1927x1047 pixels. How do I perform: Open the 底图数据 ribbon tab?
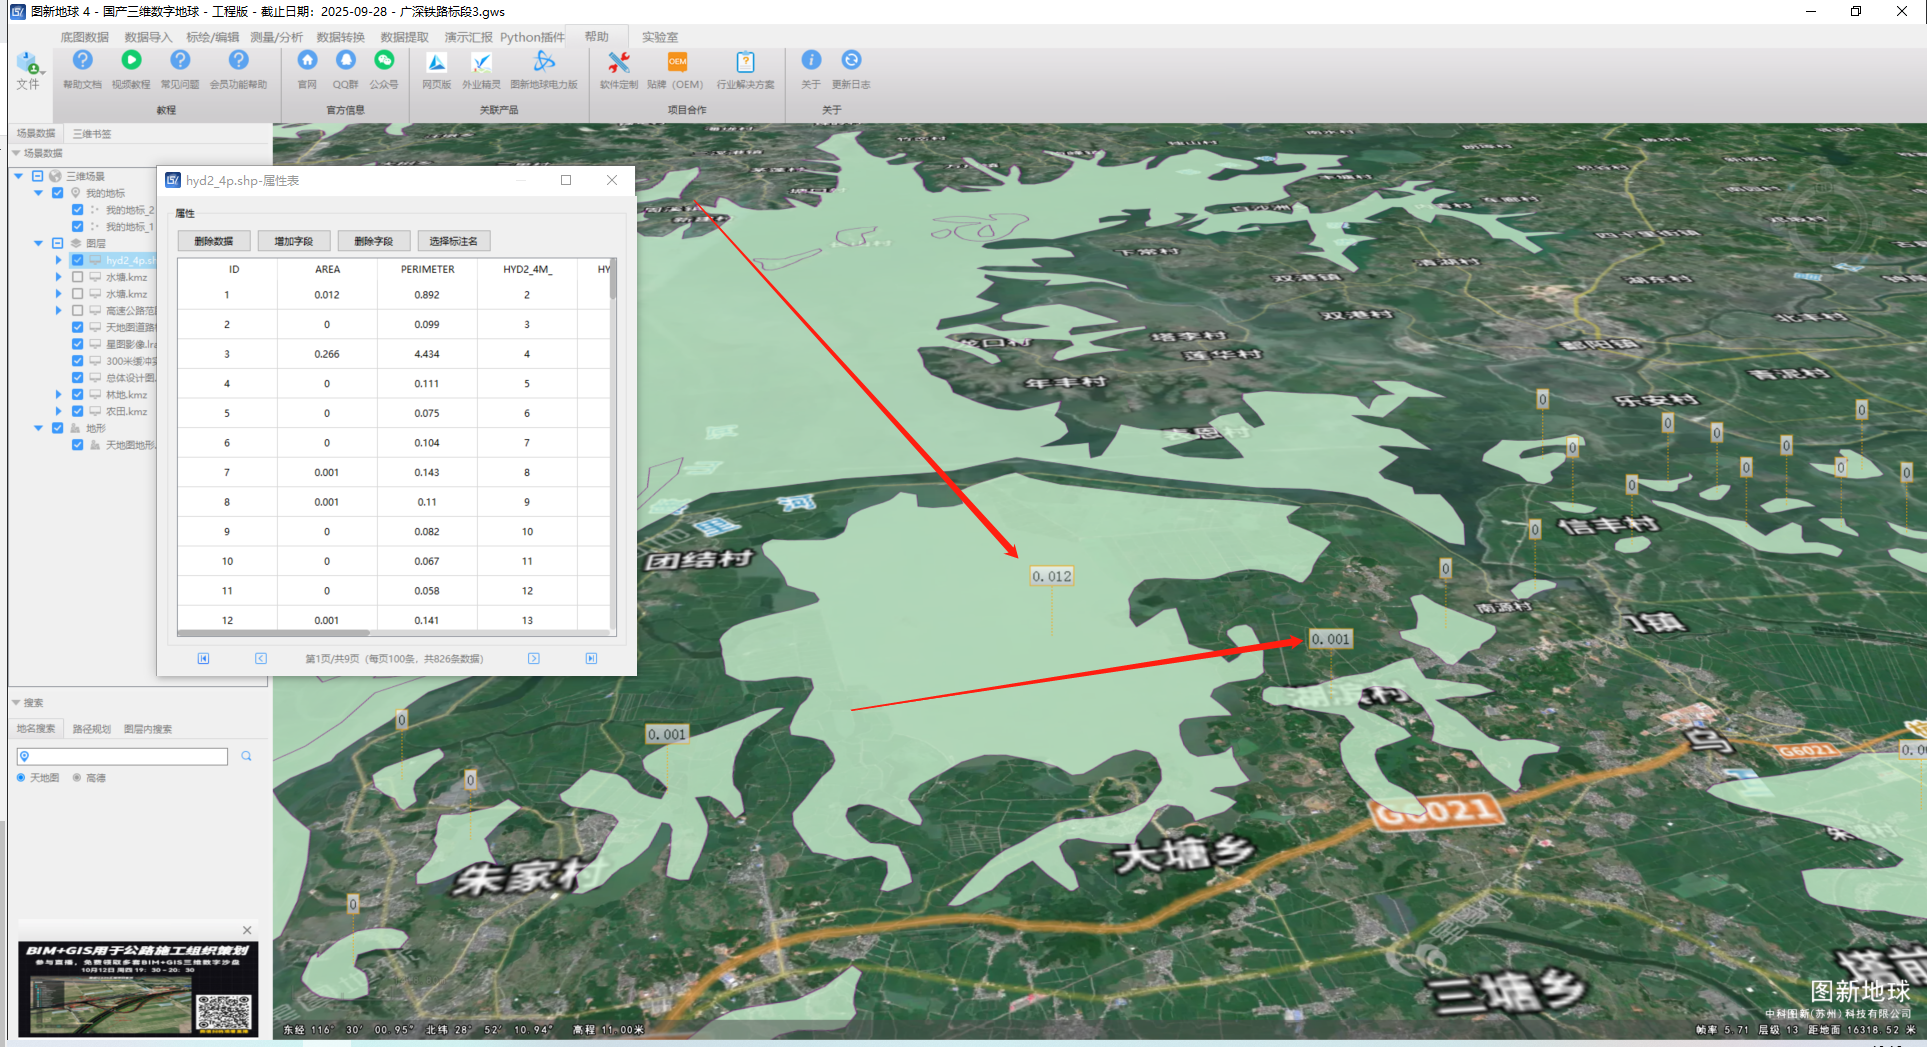click(x=85, y=37)
